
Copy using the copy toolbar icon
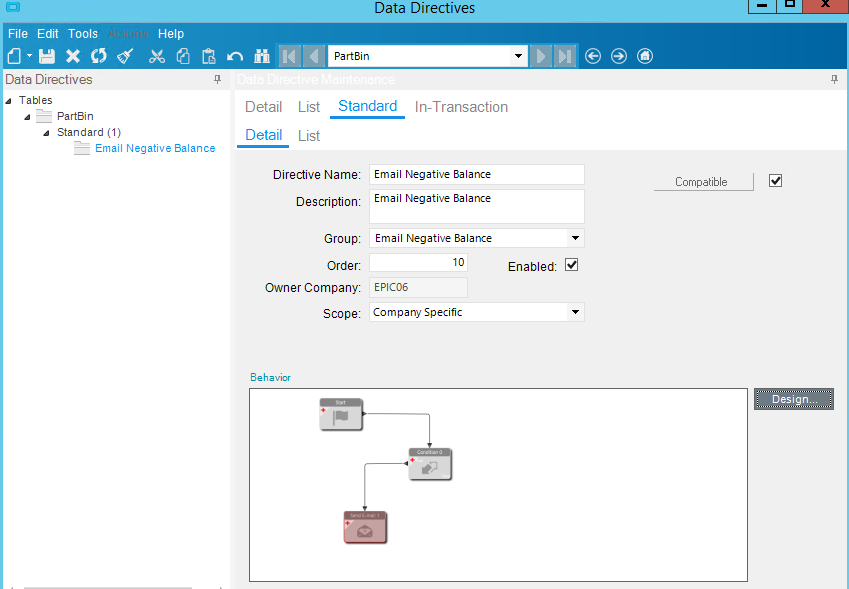tap(183, 56)
